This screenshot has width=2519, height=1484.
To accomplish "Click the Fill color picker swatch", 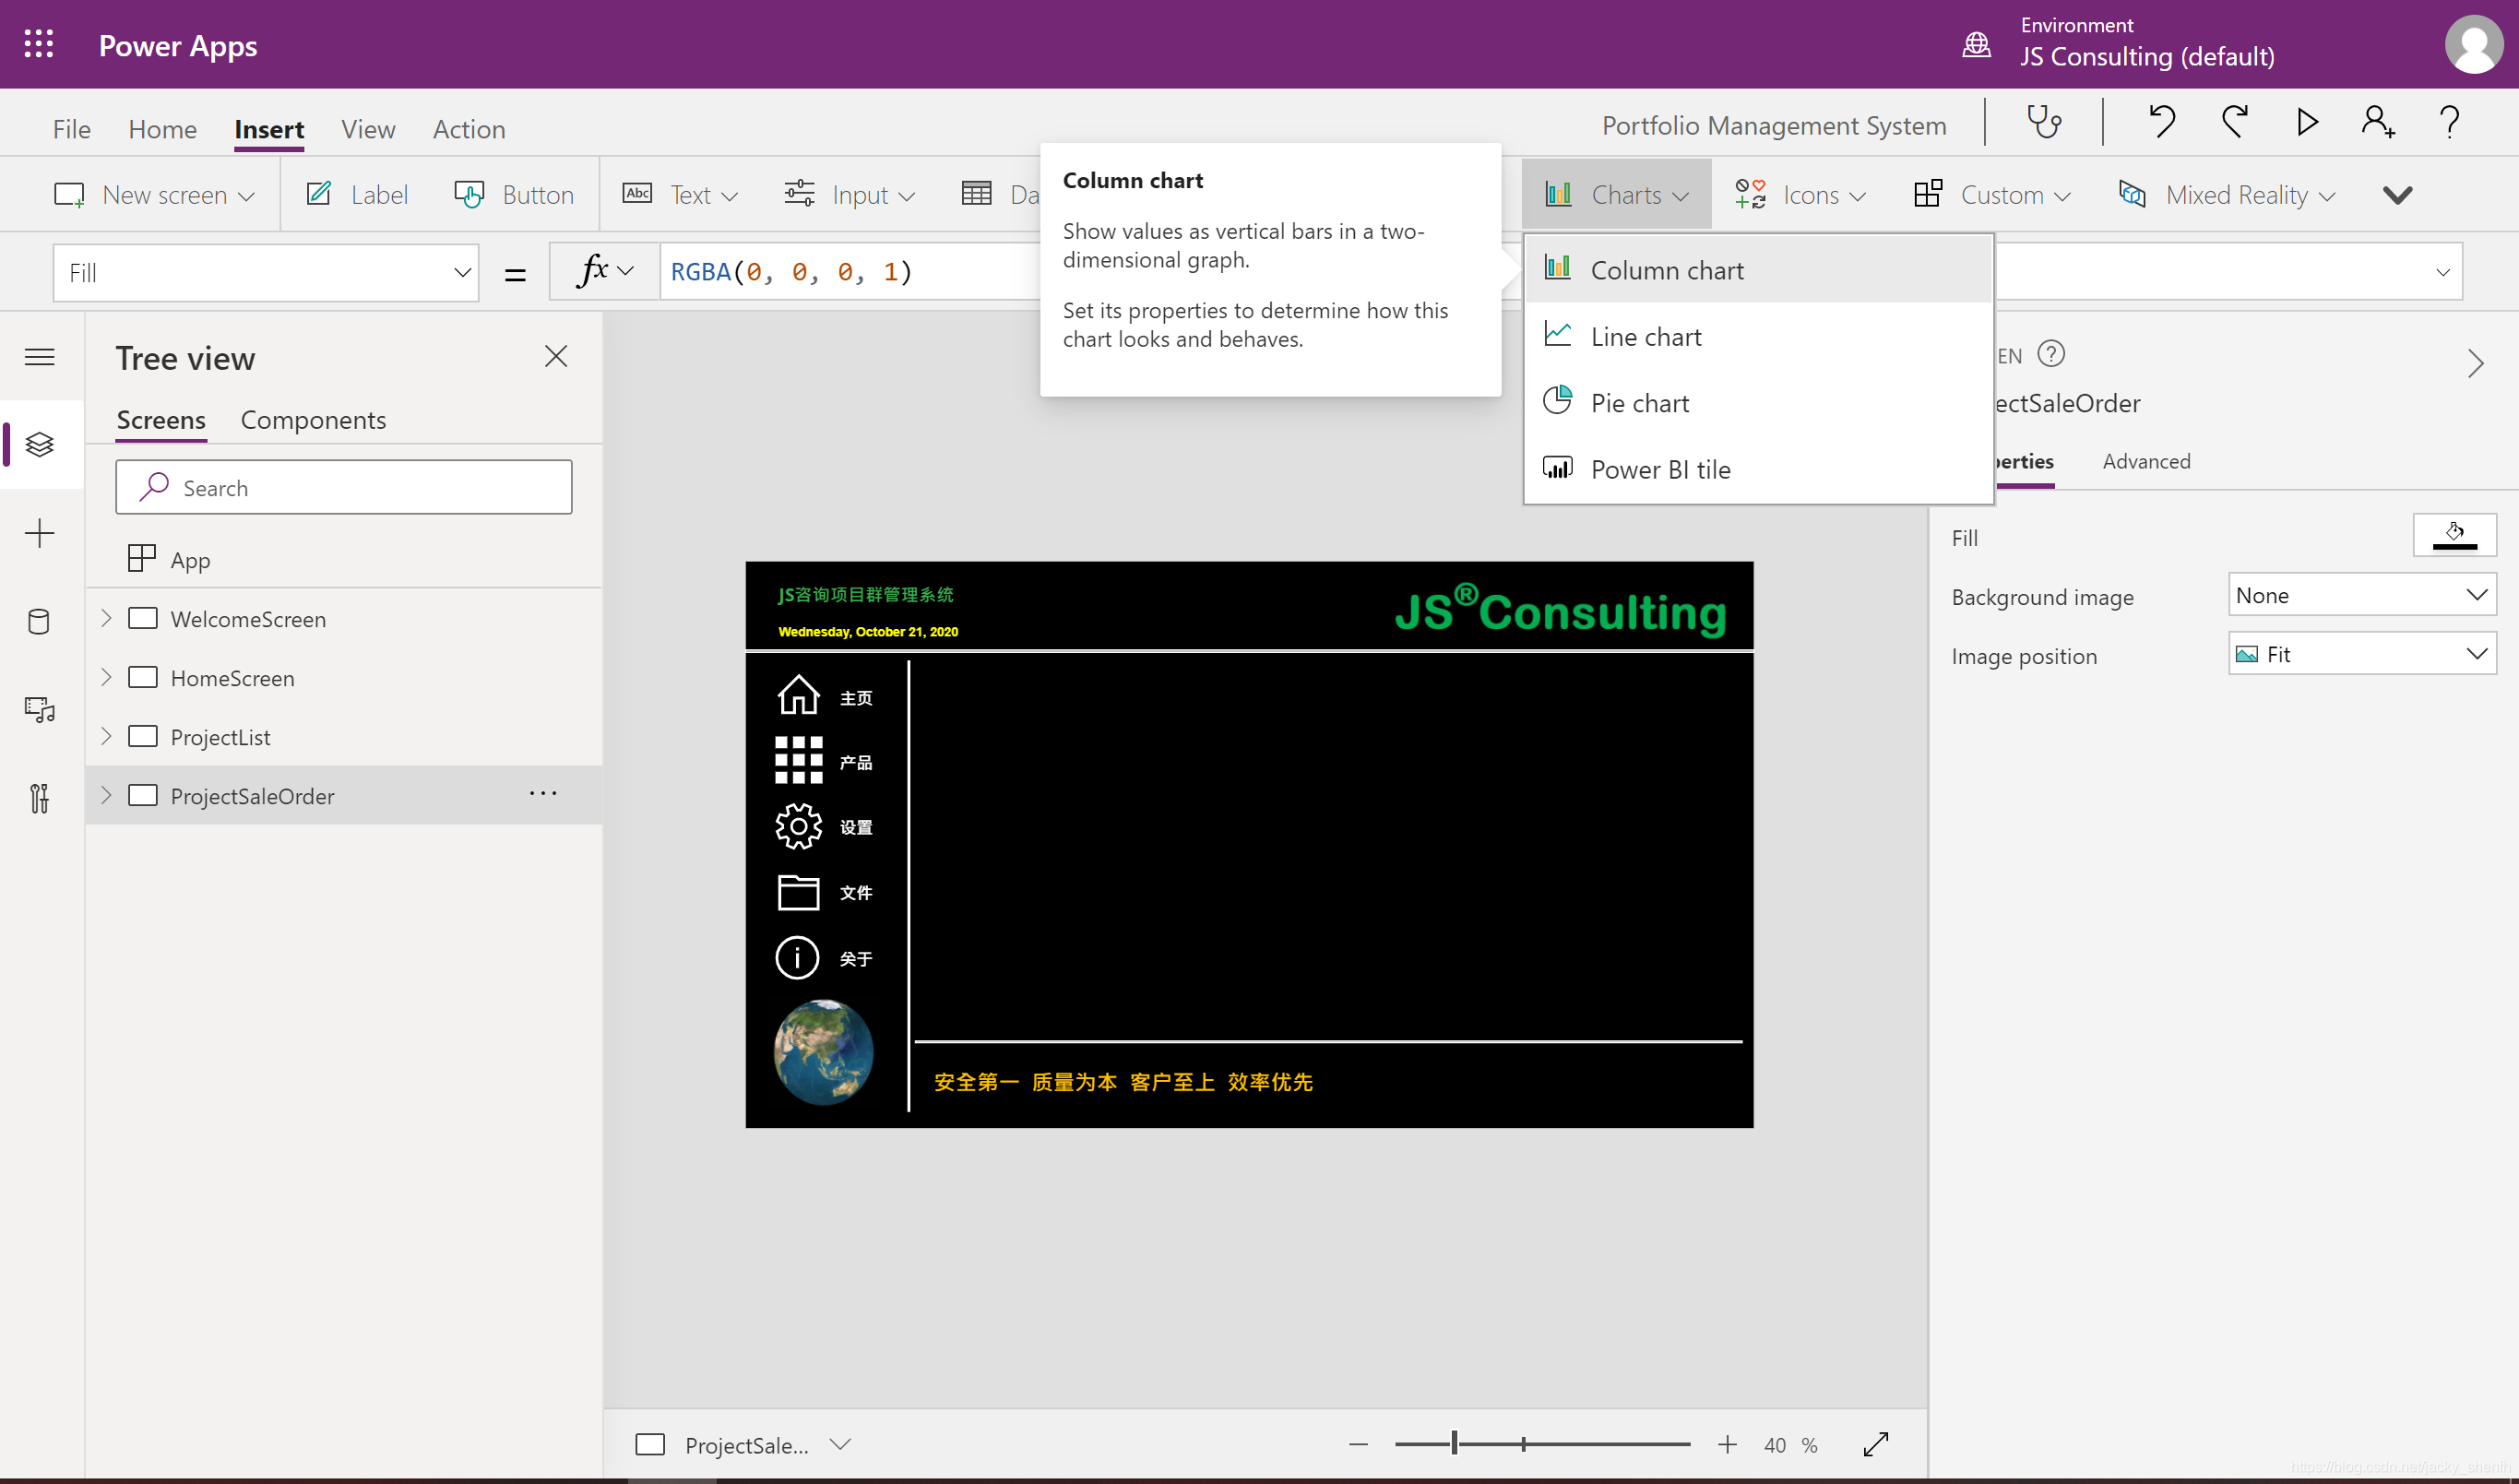I will tap(2454, 535).
